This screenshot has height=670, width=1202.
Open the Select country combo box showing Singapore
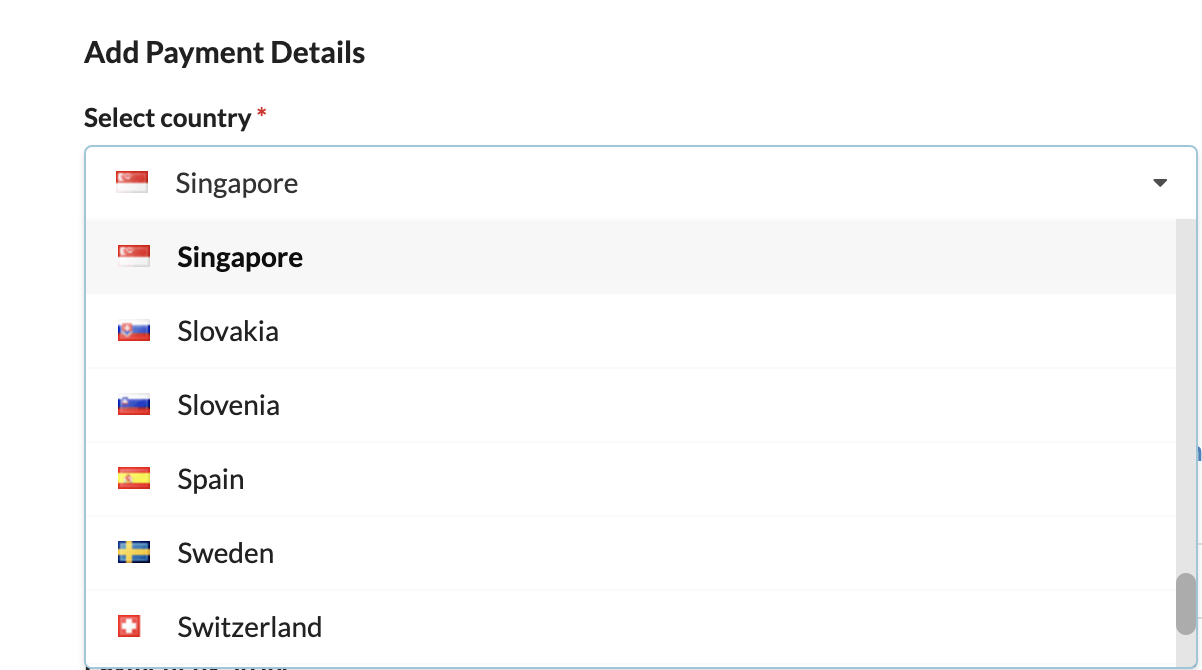click(x=641, y=183)
